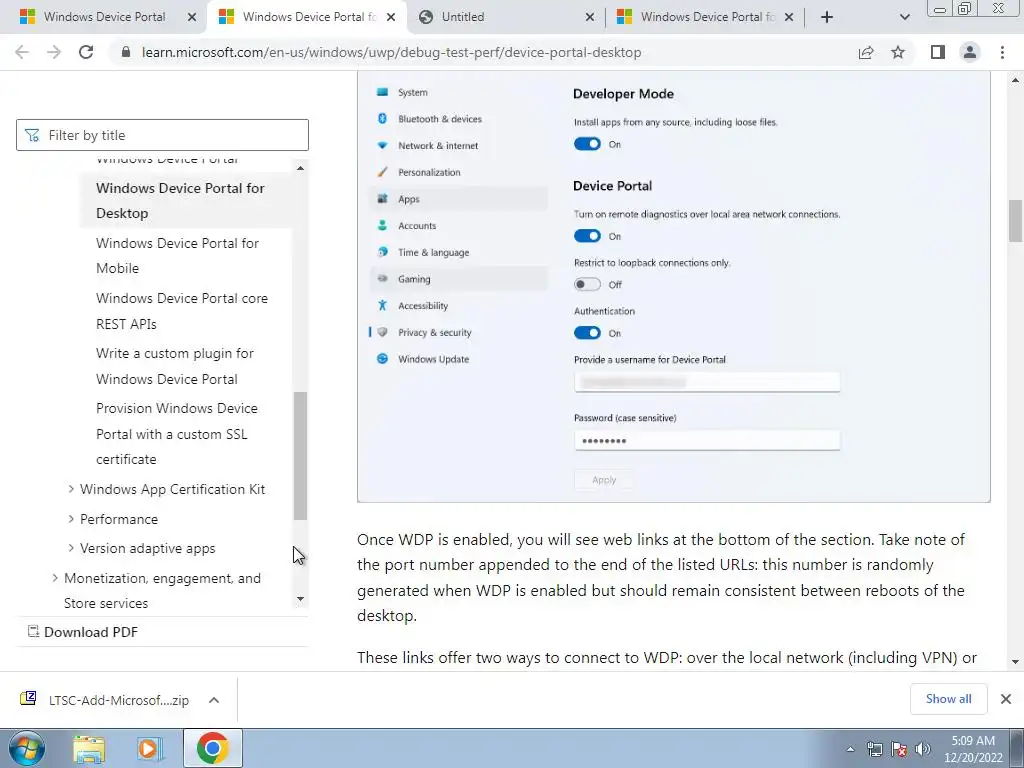Click the Privacy & security shield icon
This screenshot has width=1024, height=768.
click(383, 332)
